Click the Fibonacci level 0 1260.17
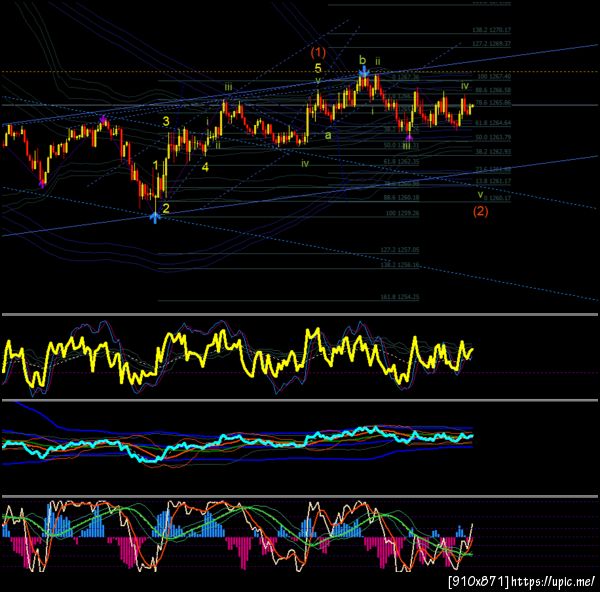 [497, 198]
